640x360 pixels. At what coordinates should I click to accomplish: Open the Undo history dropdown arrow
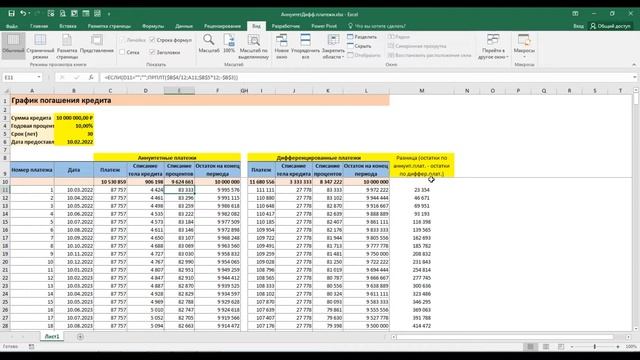pyautogui.click(x=29, y=14)
